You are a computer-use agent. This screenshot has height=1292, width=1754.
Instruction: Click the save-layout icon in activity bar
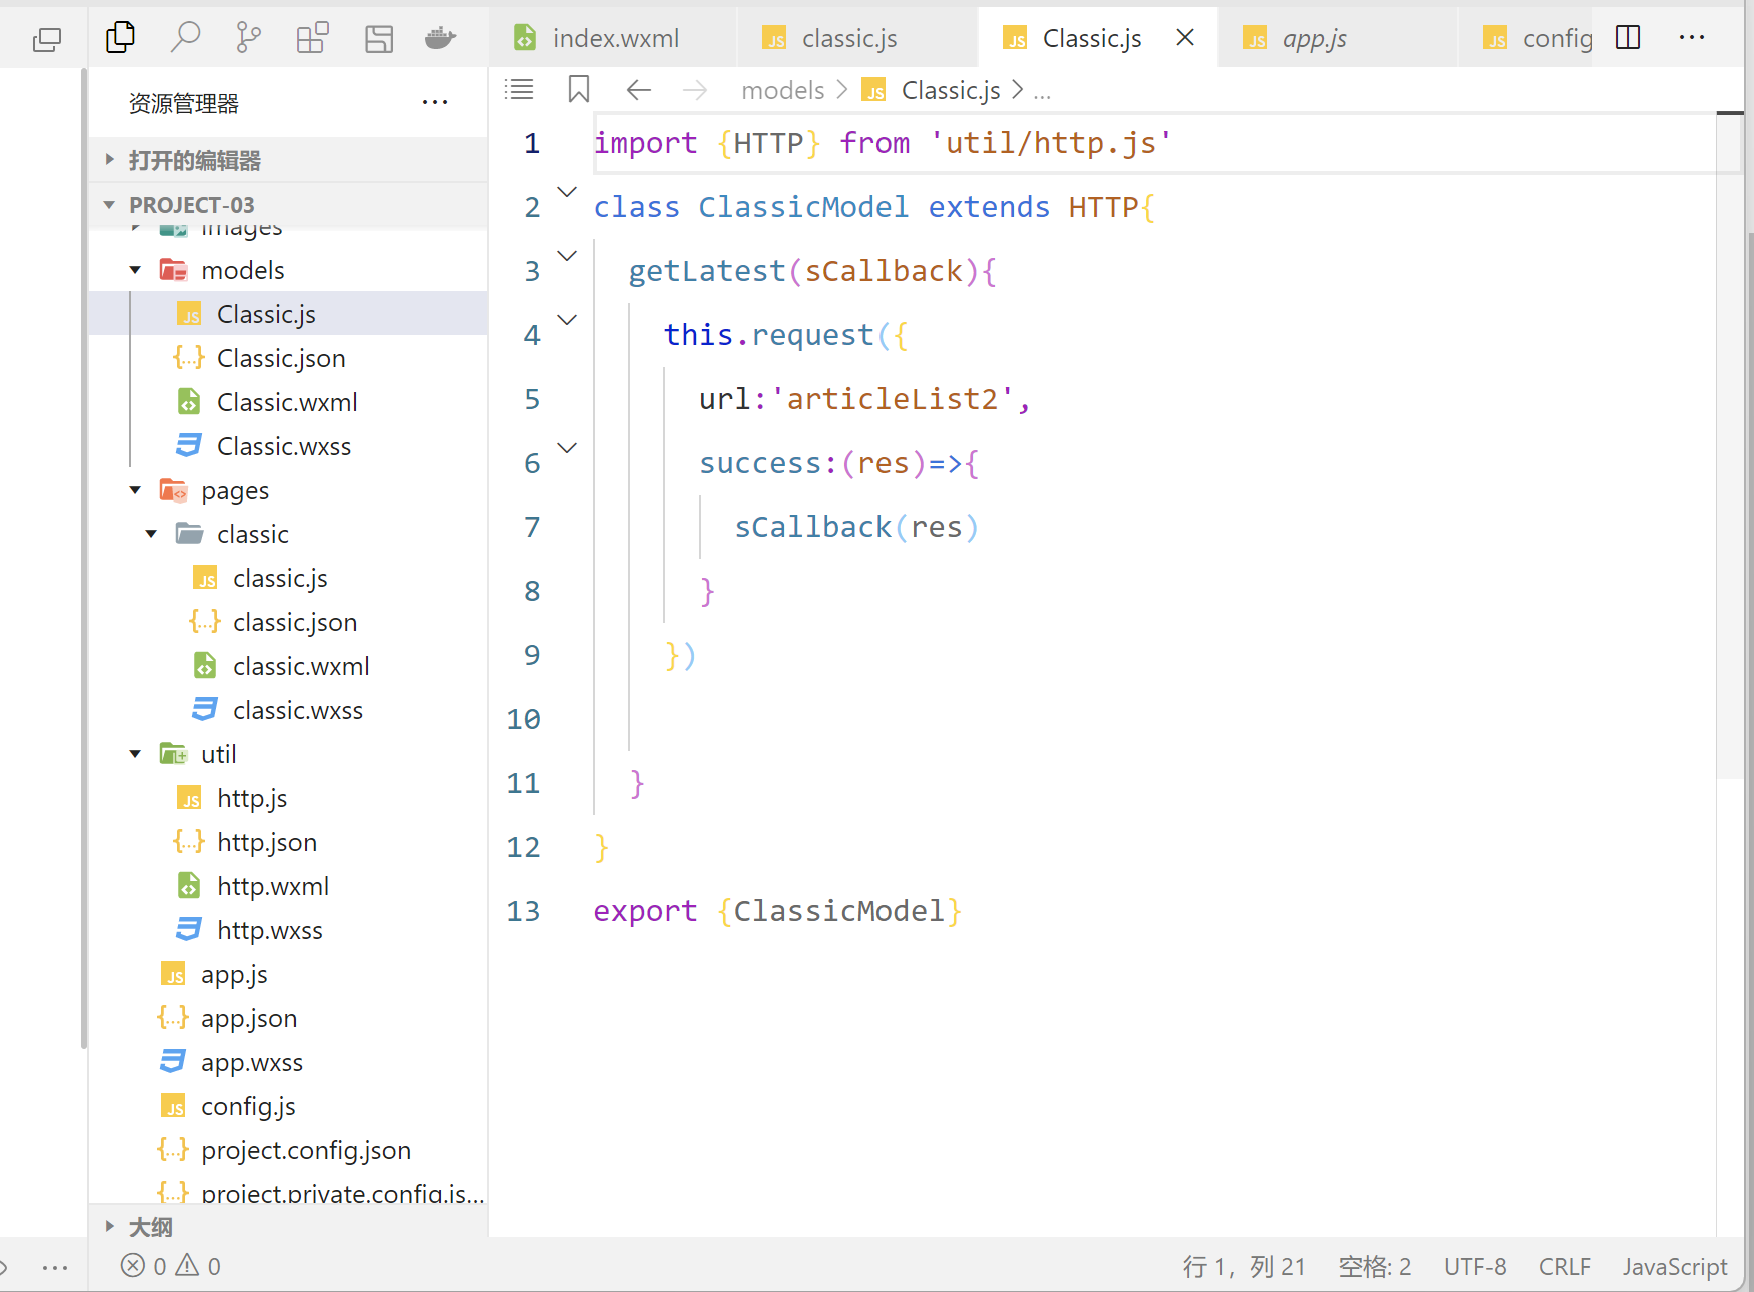379,38
